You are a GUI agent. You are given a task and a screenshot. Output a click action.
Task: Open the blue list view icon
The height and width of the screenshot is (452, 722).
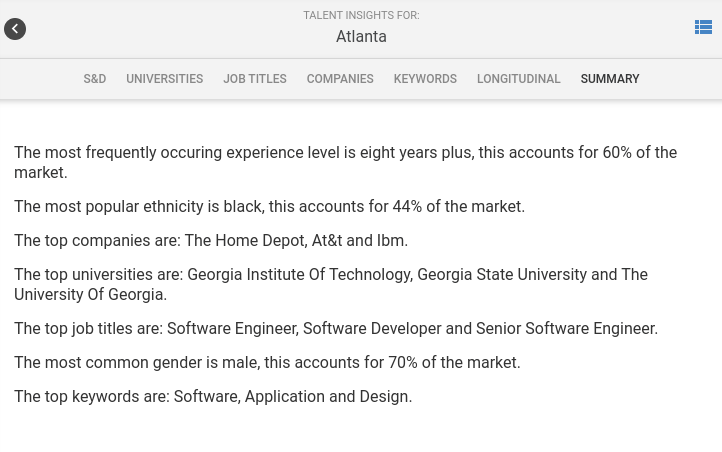coord(703,27)
